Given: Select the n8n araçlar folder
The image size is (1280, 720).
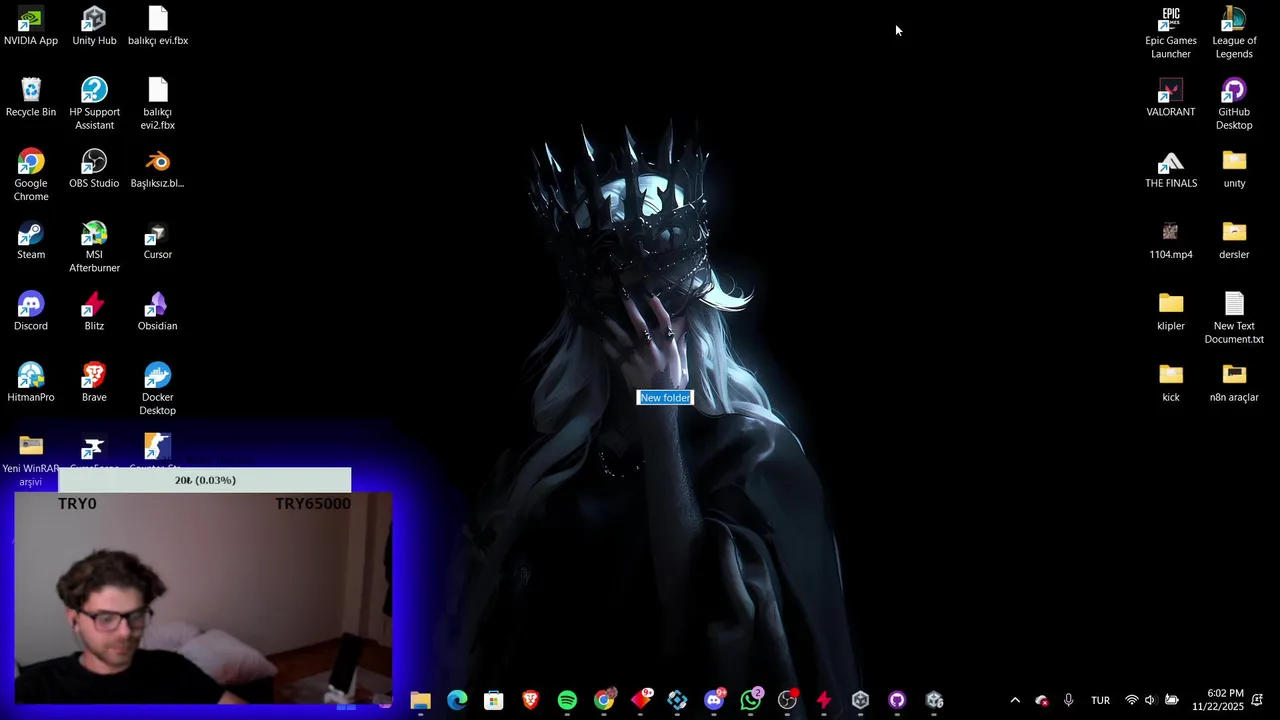Looking at the screenshot, I should click(x=1234, y=383).
